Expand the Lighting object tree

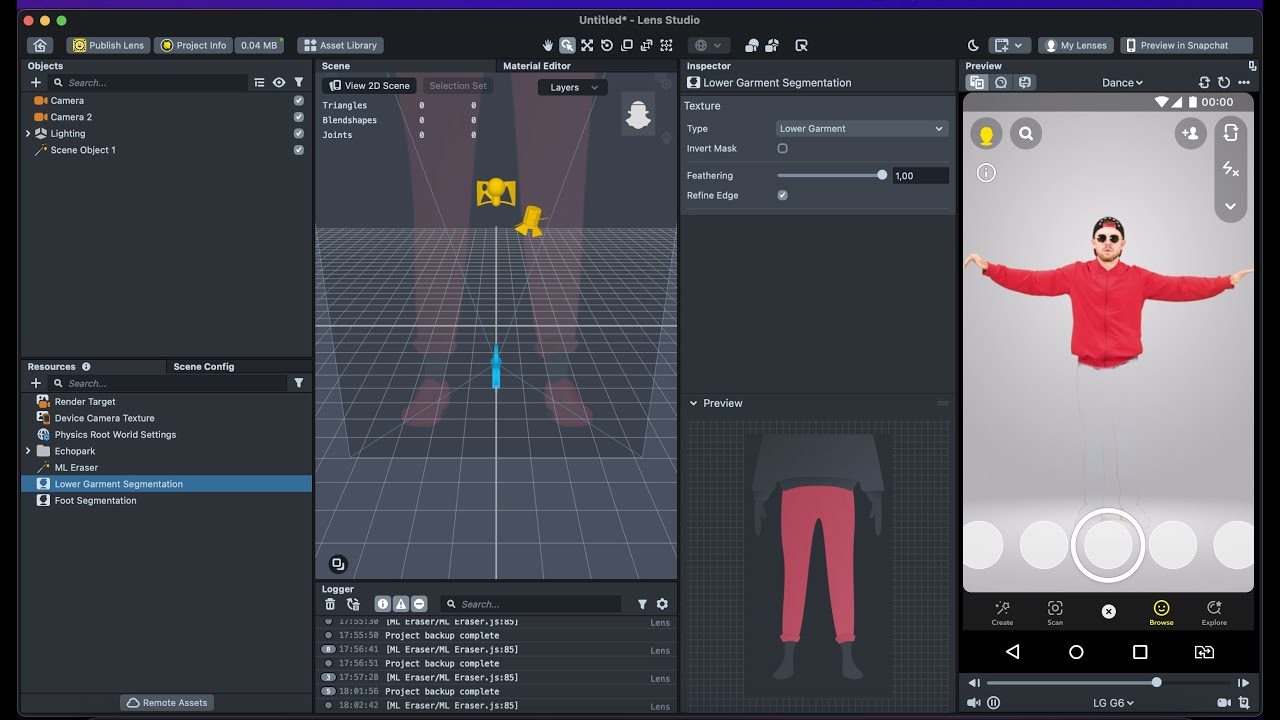pyautogui.click(x=28, y=134)
